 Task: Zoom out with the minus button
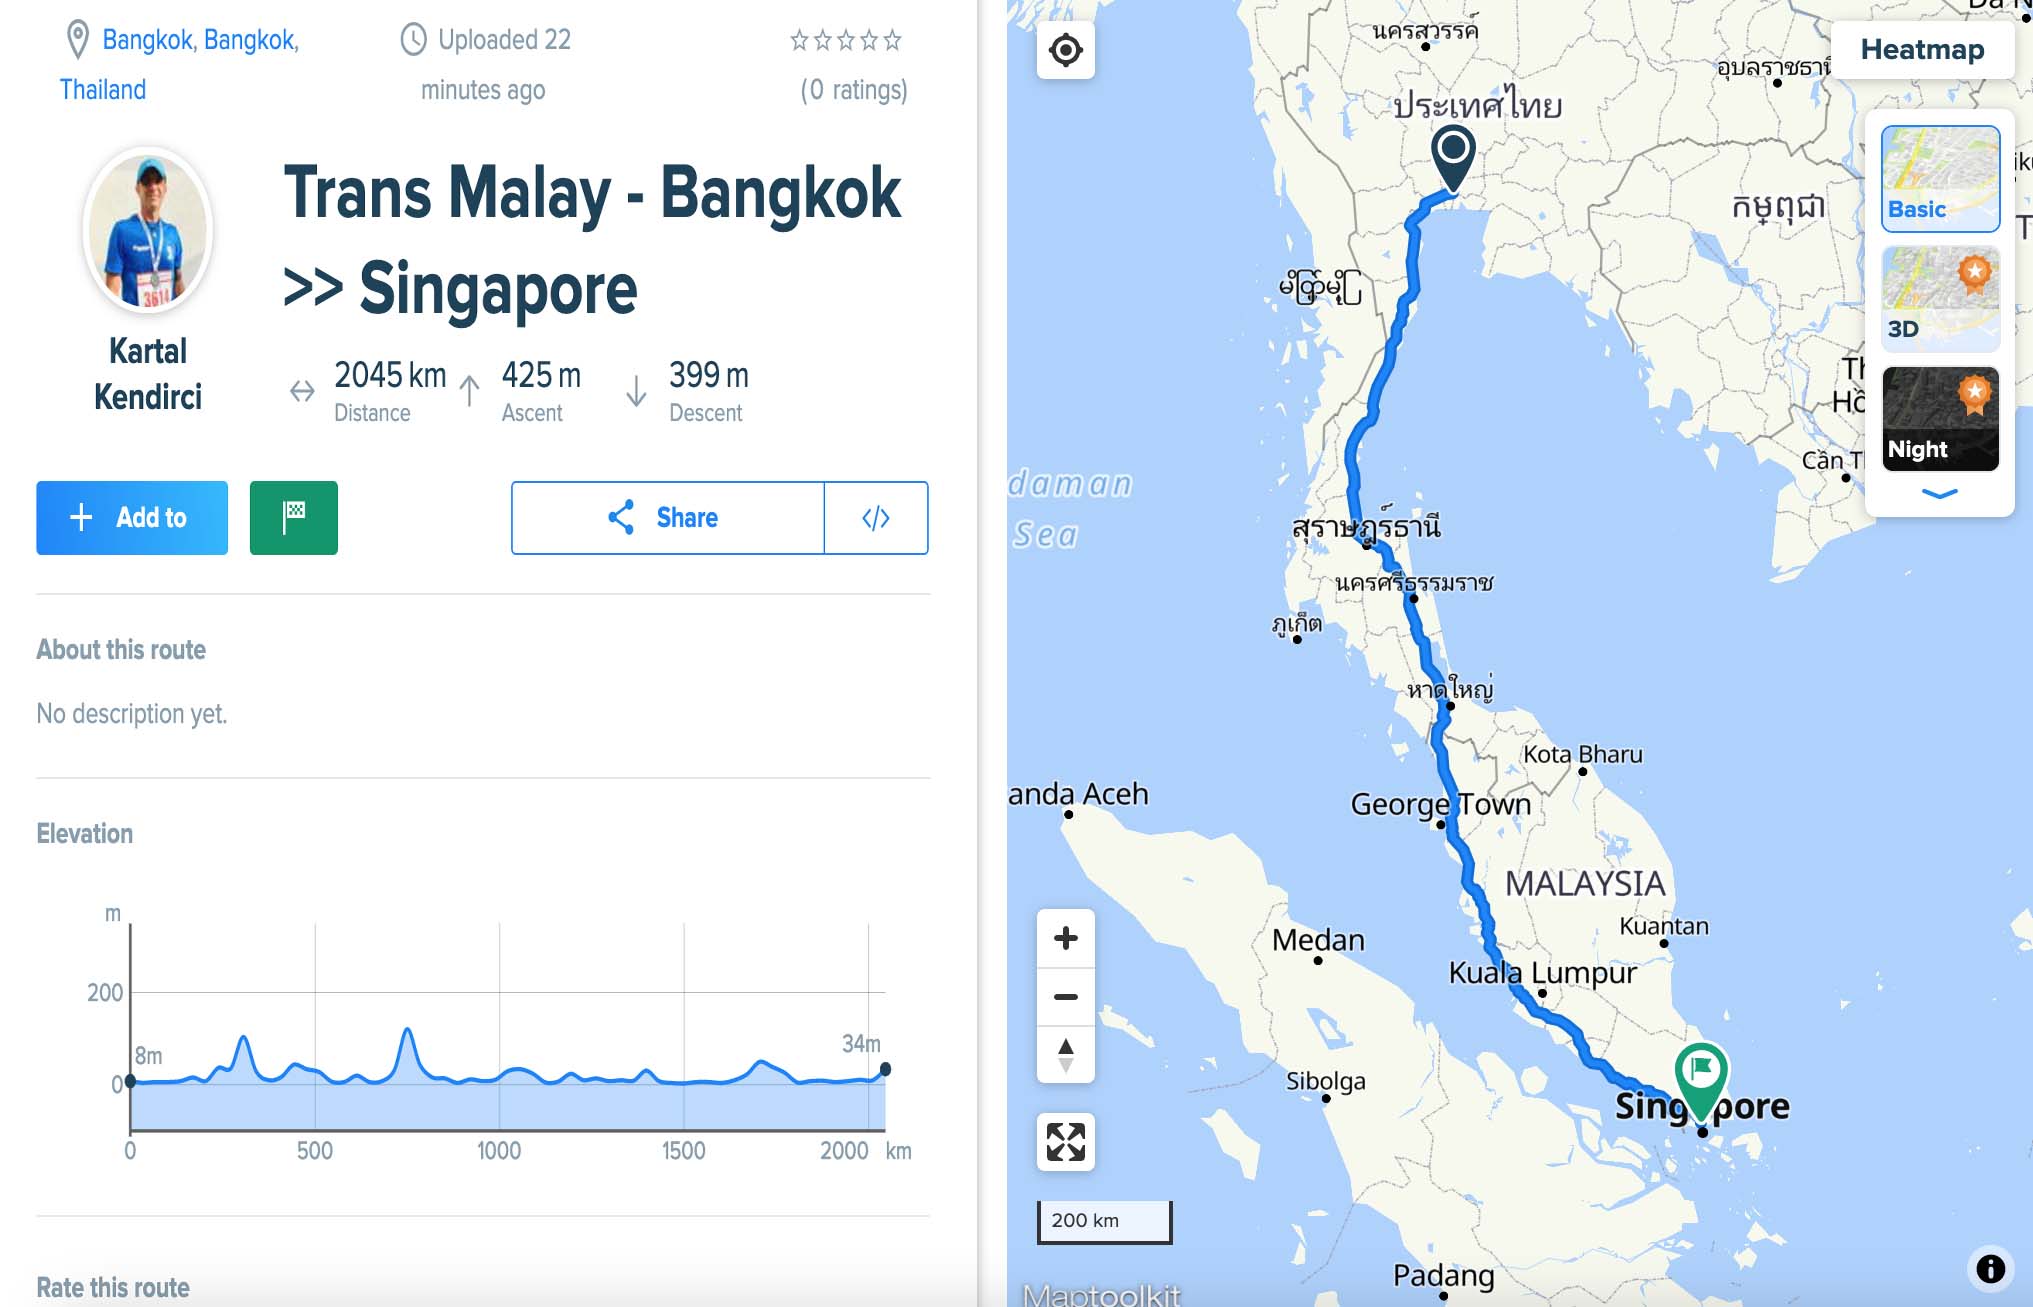click(x=1066, y=996)
